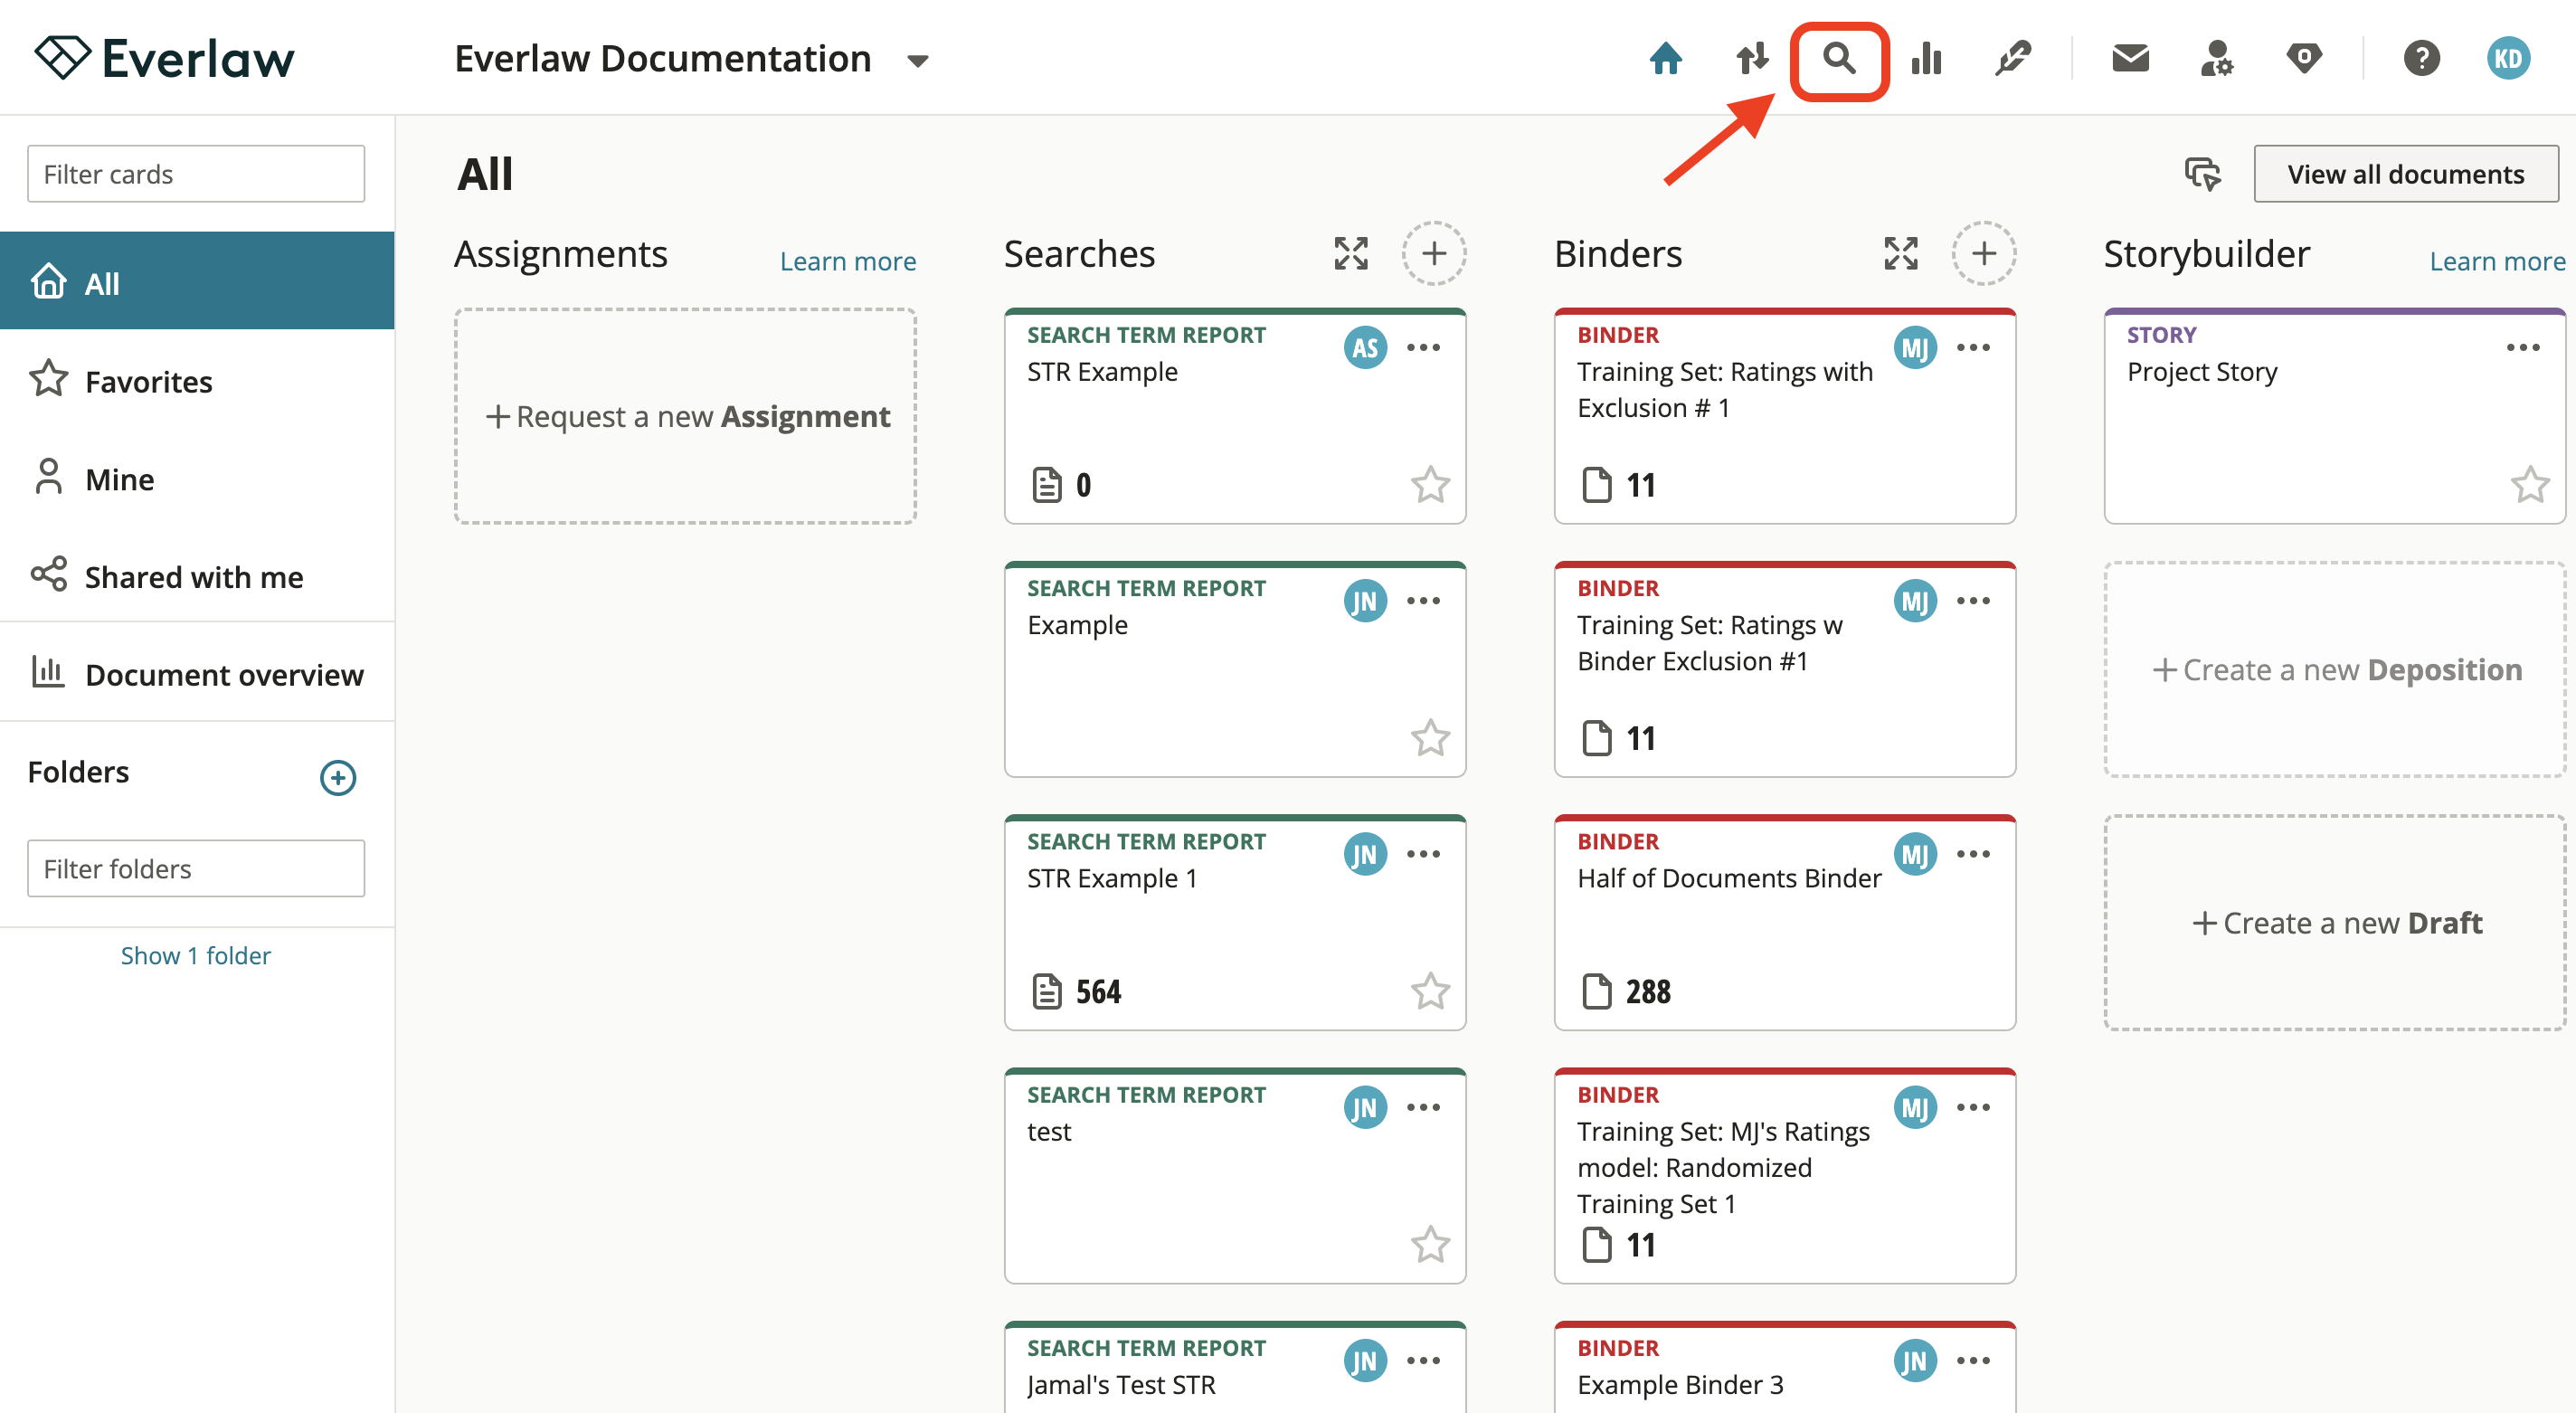Click the View all documents button
The image size is (2576, 1413).
(2406, 174)
